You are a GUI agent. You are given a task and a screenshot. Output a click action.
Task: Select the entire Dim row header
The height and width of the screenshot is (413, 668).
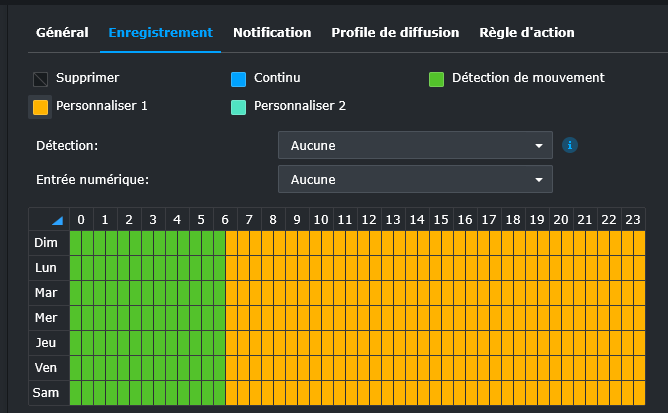46,243
